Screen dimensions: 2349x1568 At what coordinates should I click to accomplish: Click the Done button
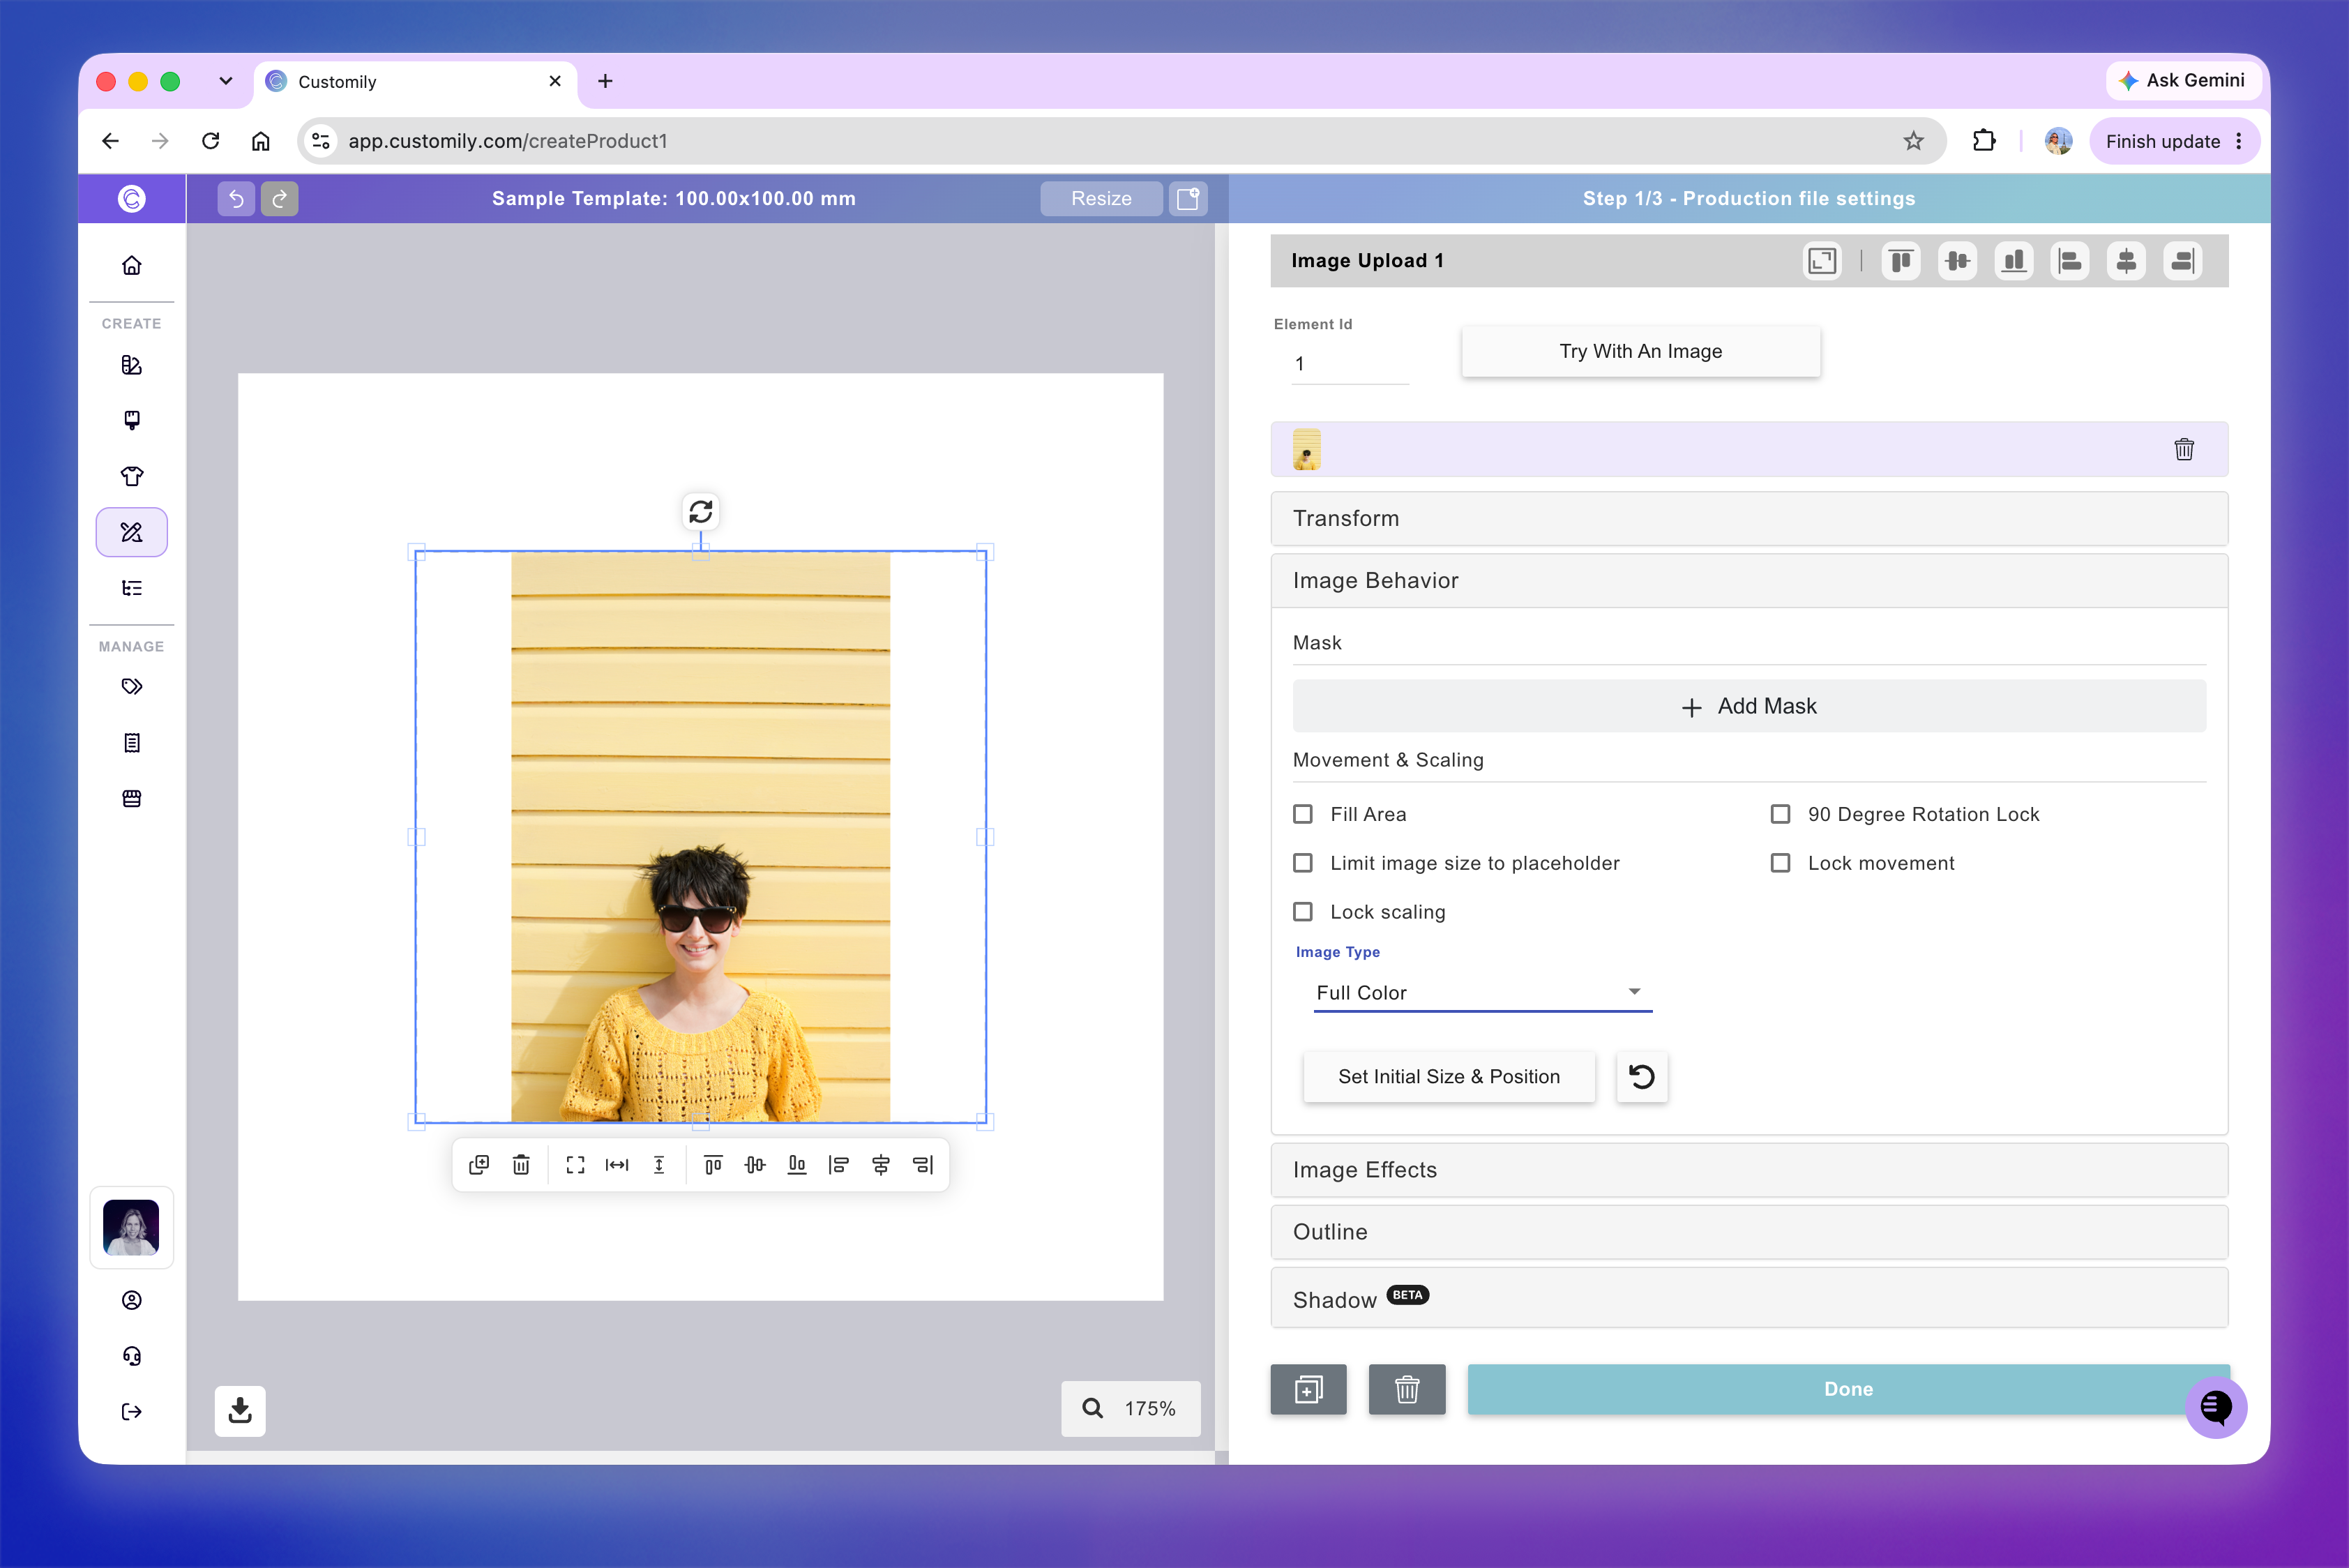pyautogui.click(x=1848, y=1389)
